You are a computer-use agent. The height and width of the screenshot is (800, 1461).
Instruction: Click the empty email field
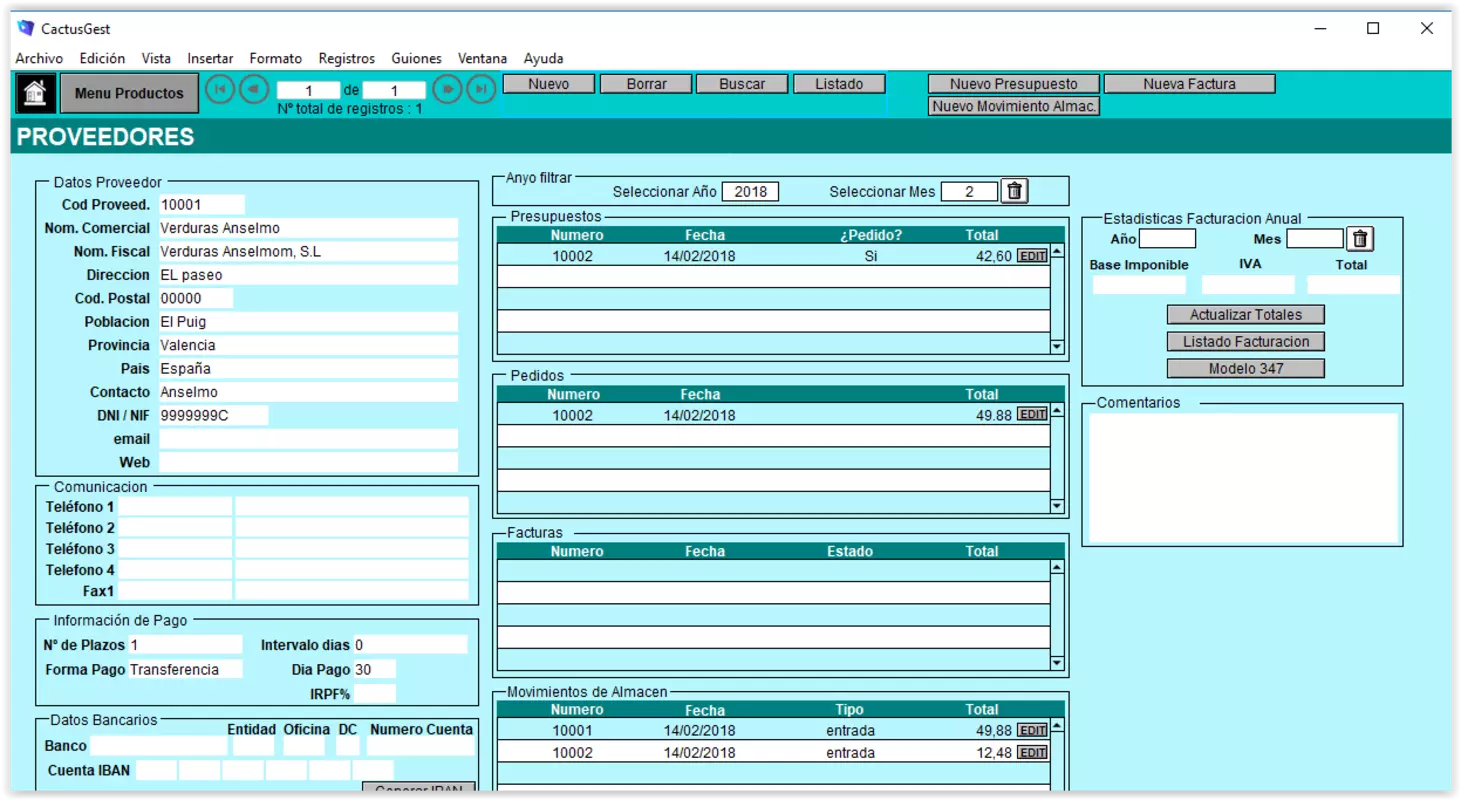coord(308,439)
